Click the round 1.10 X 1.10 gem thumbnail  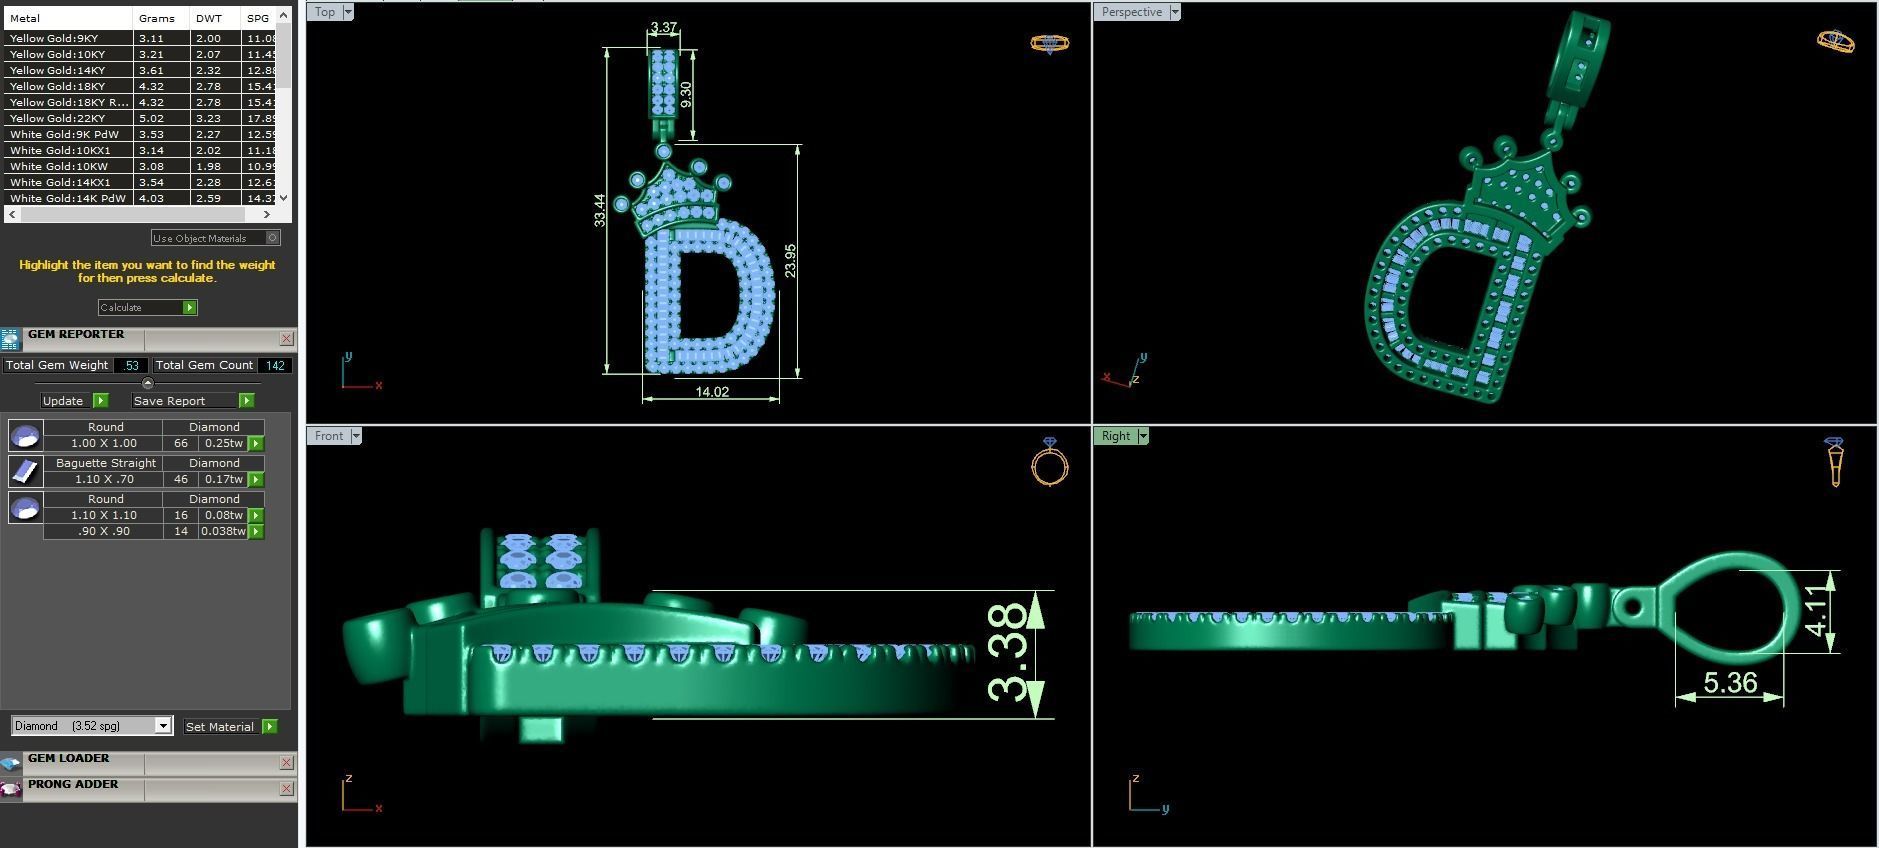[x=25, y=507]
